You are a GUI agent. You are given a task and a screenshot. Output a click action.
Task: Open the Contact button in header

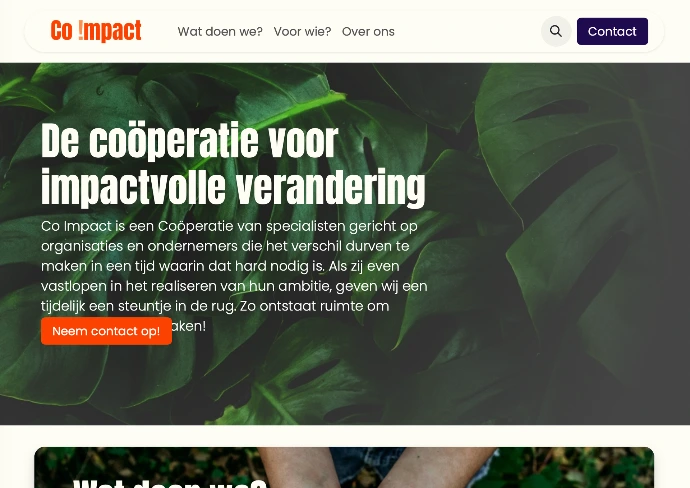[612, 31]
